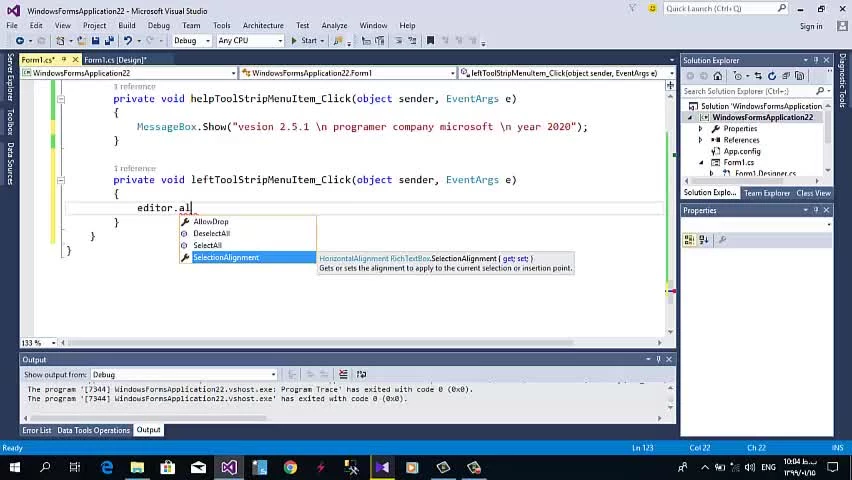Screen dimensions: 852x480
Task: Toggle word wrap in Output panel
Action: 361,375
